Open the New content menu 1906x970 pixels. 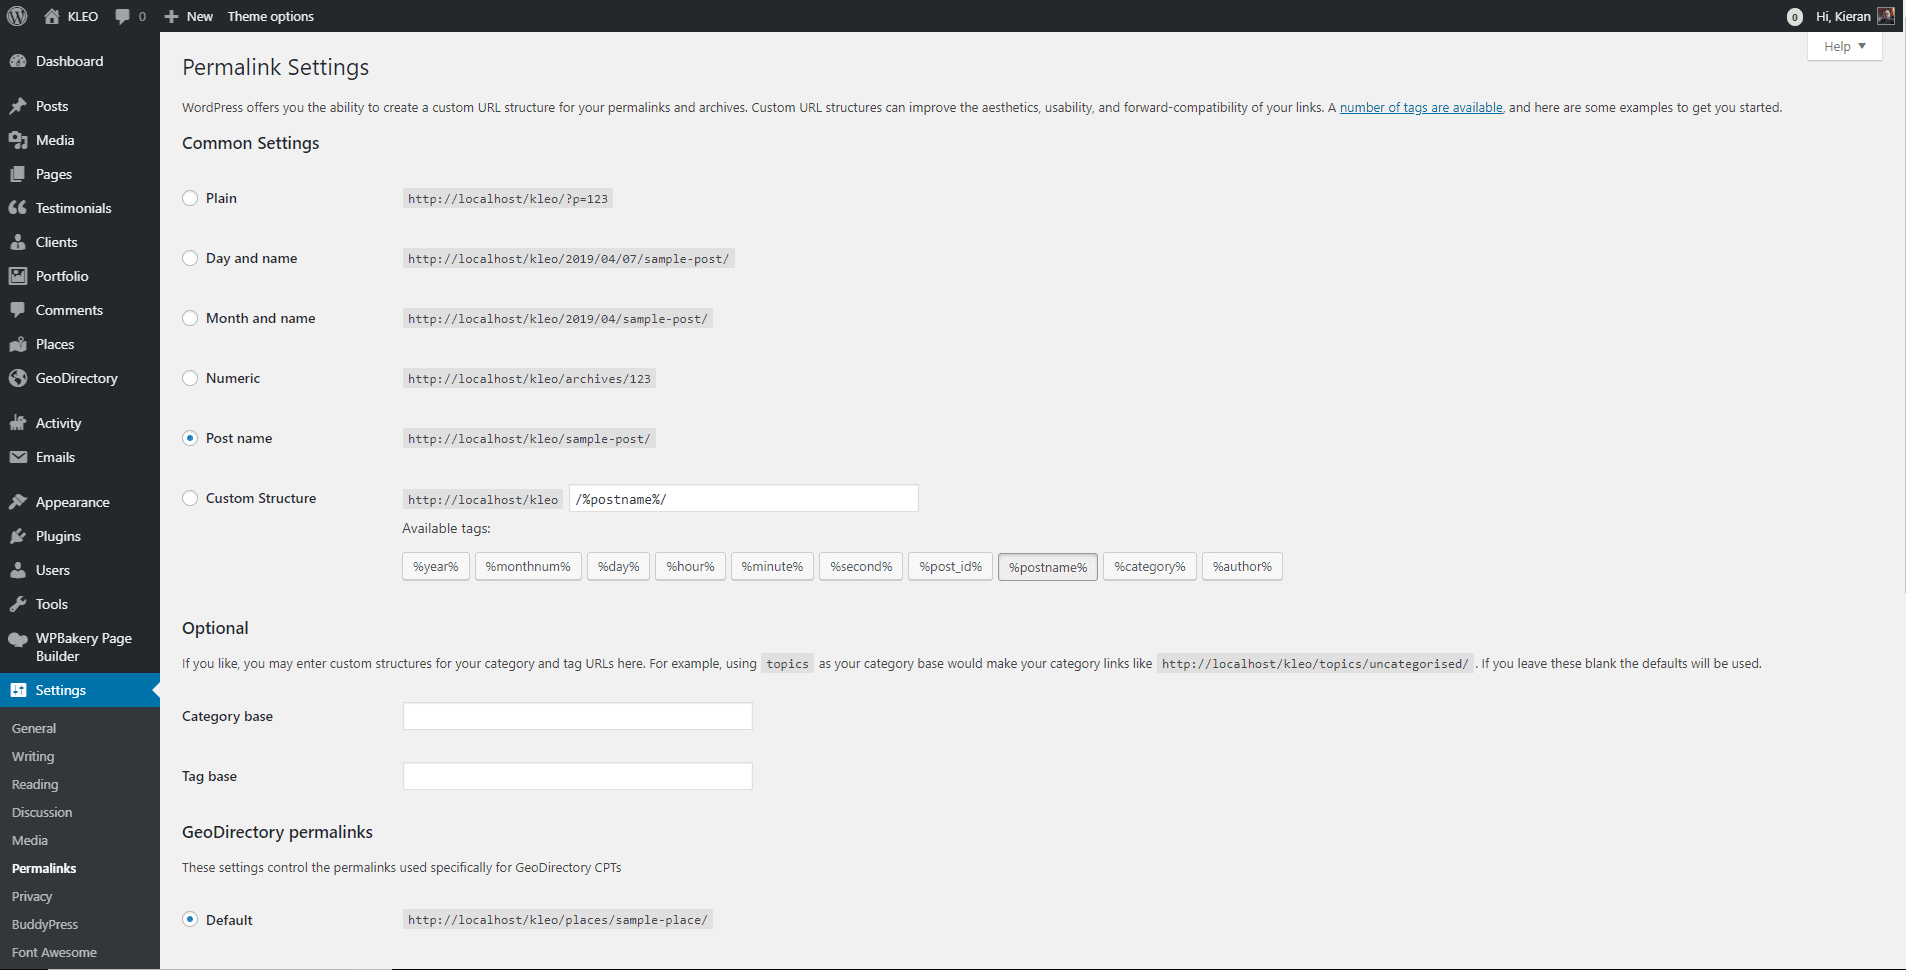point(189,16)
